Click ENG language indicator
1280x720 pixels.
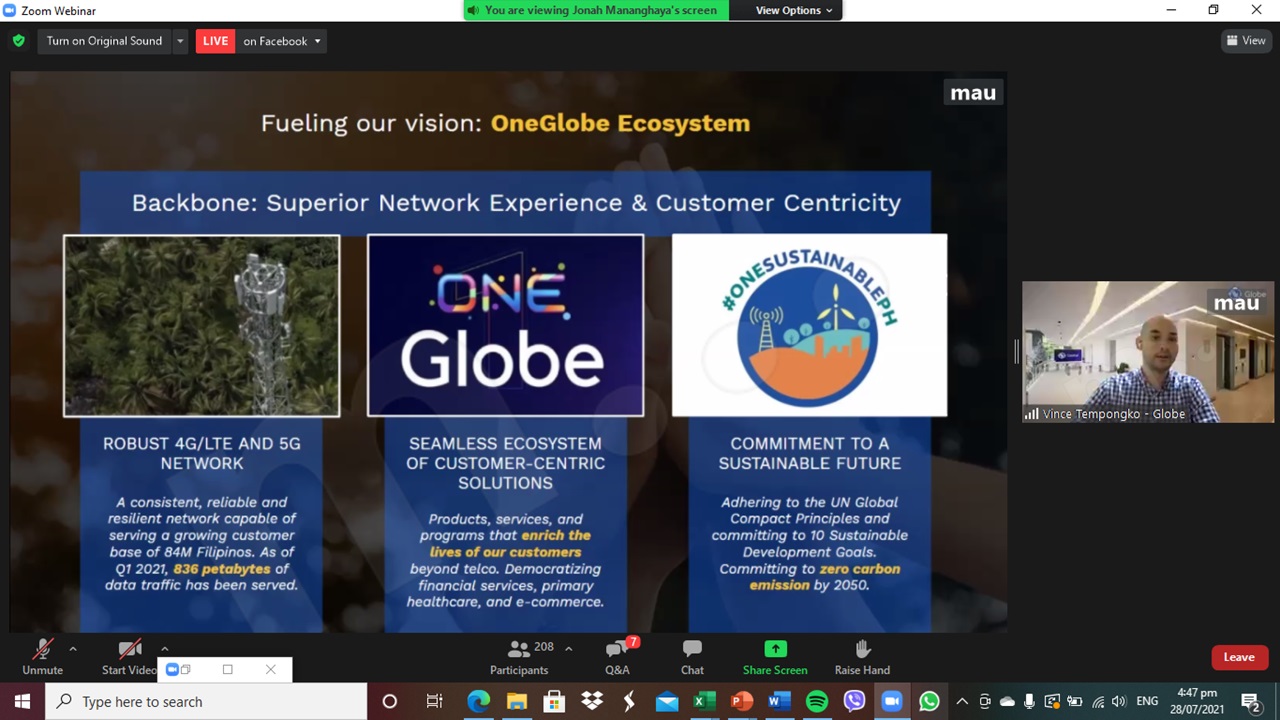coord(1147,701)
